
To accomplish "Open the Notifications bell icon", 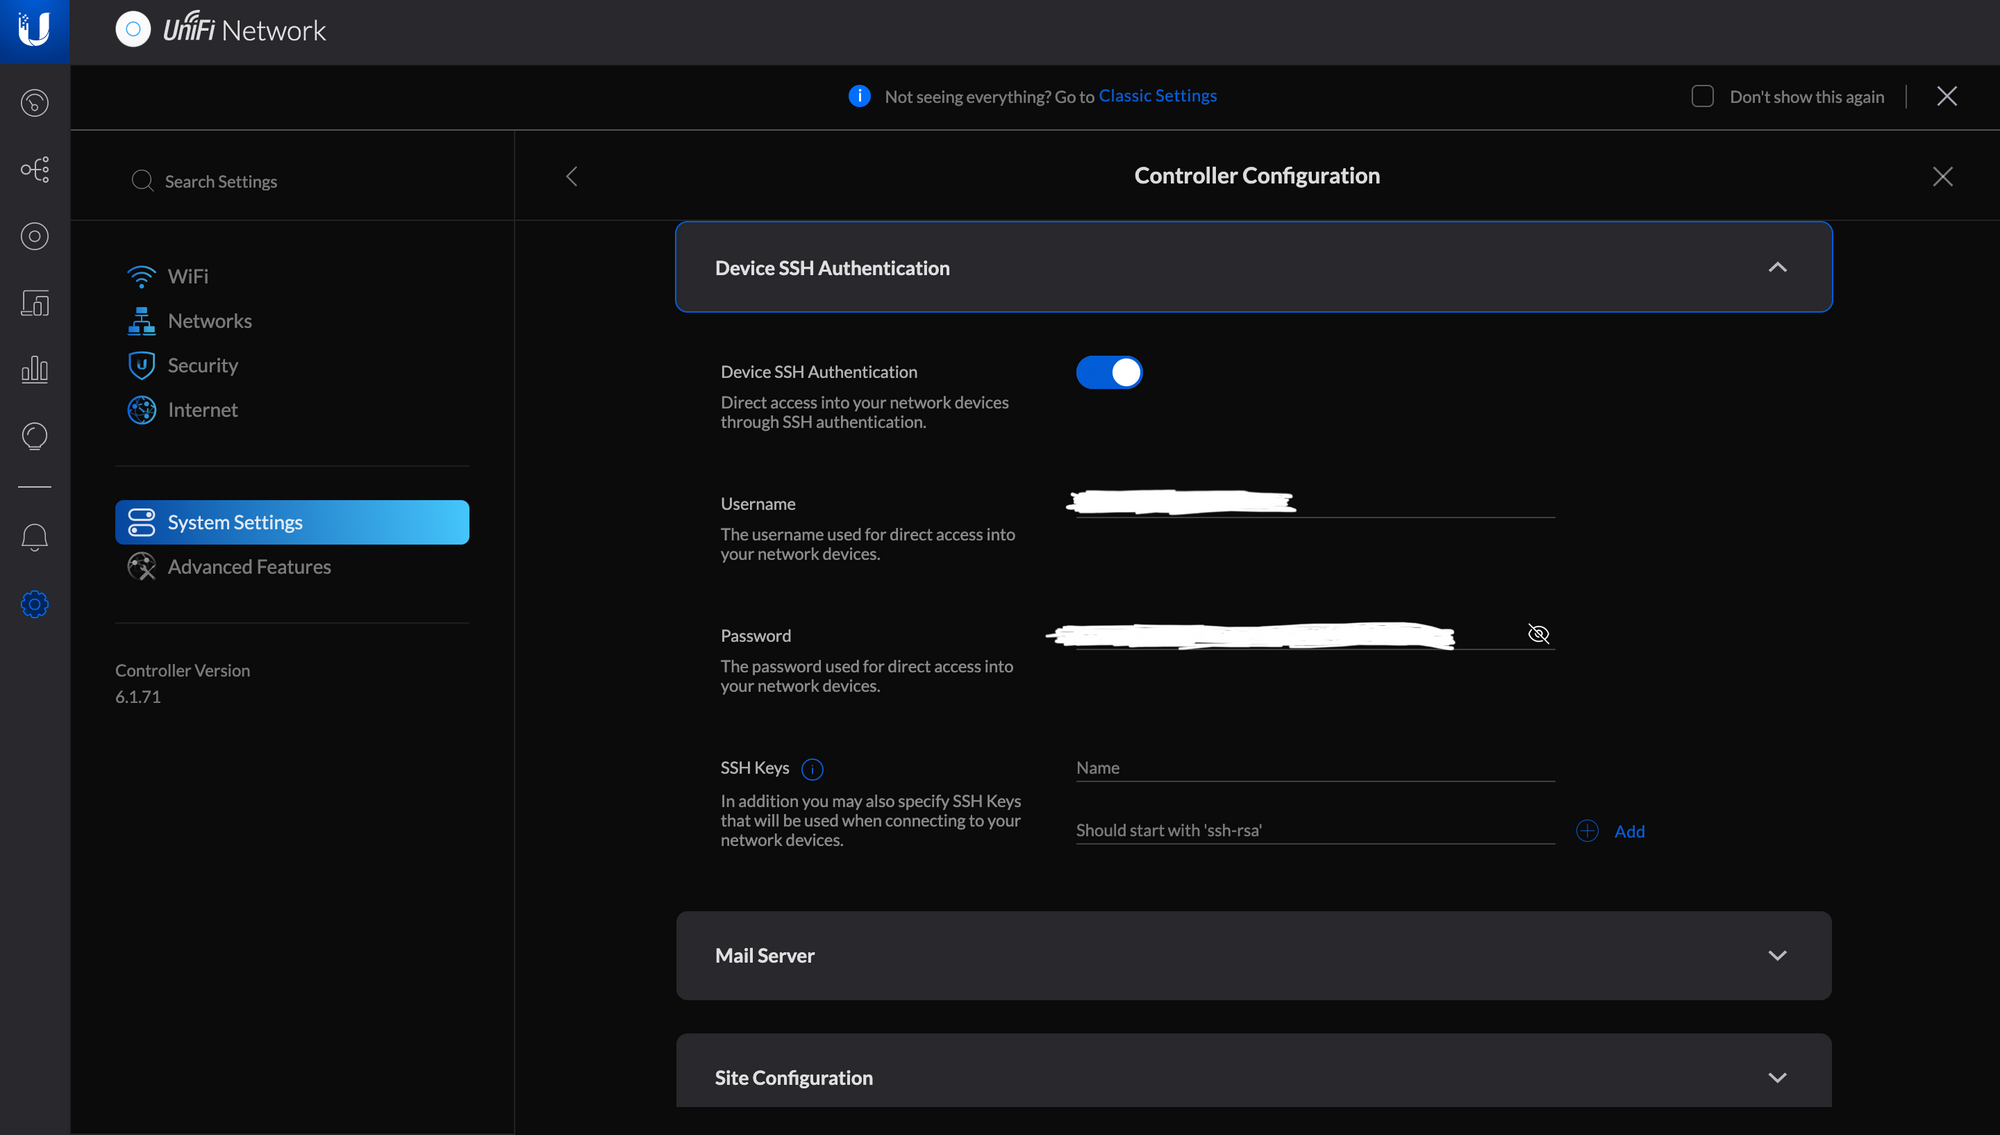I will 35,537.
